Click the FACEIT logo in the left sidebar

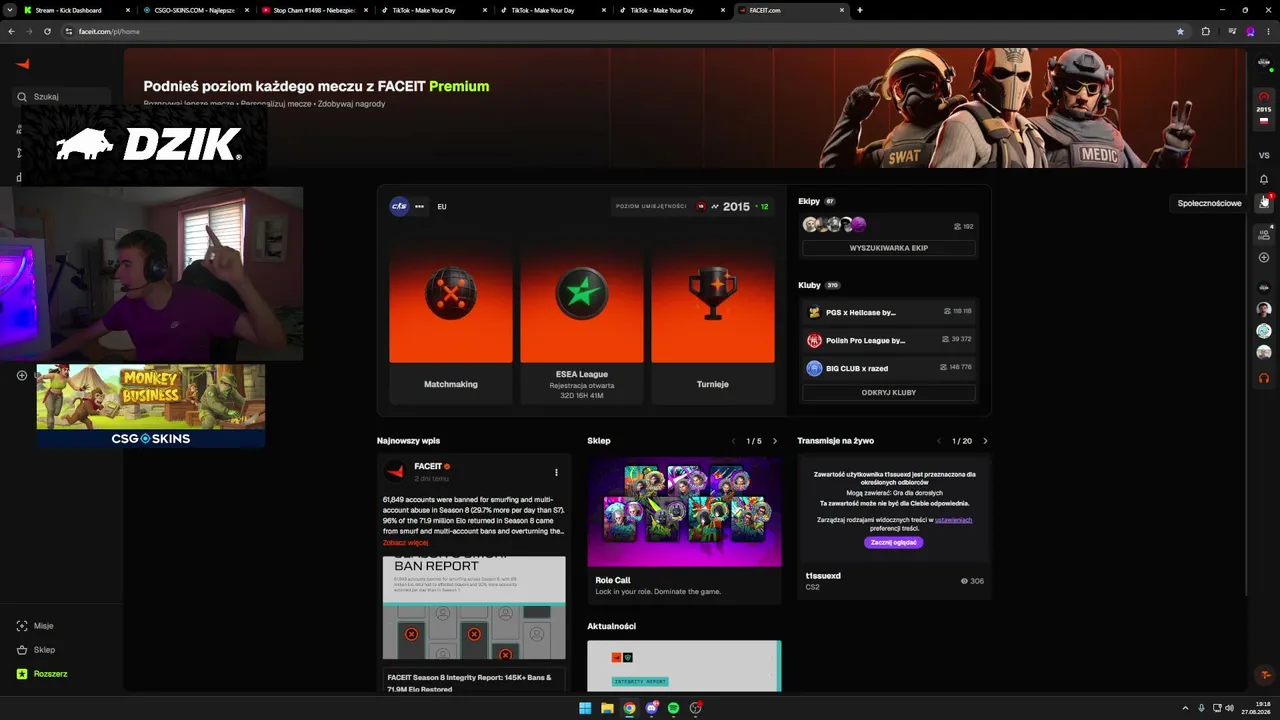point(22,64)
